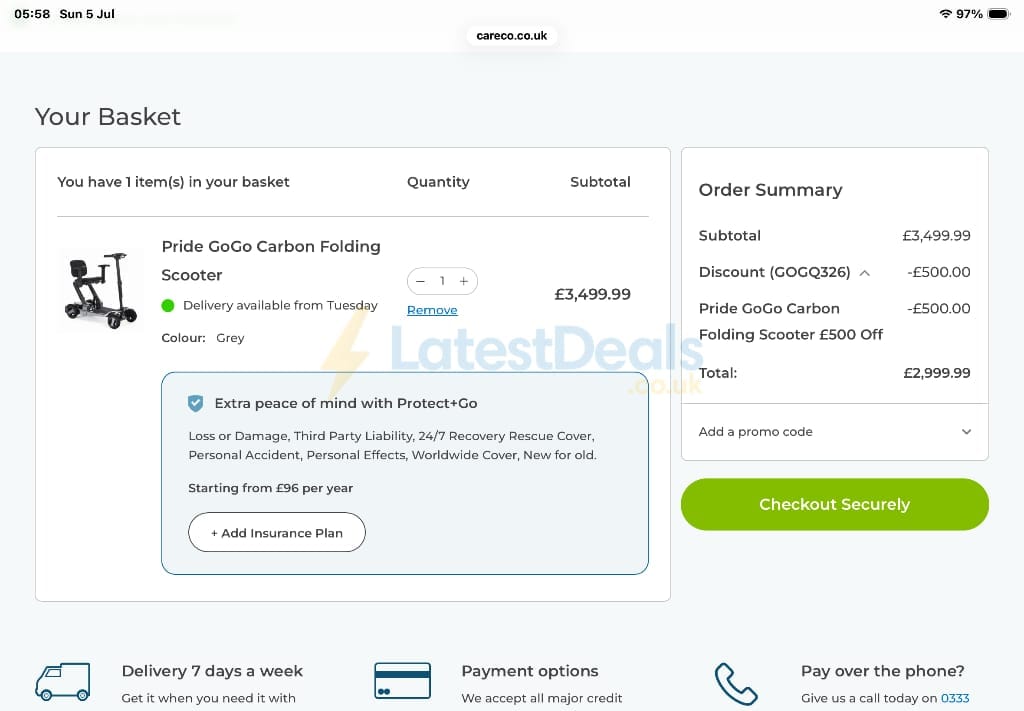
Task: Click the Colour: Grey label
Action: click(x=203, y=338)
